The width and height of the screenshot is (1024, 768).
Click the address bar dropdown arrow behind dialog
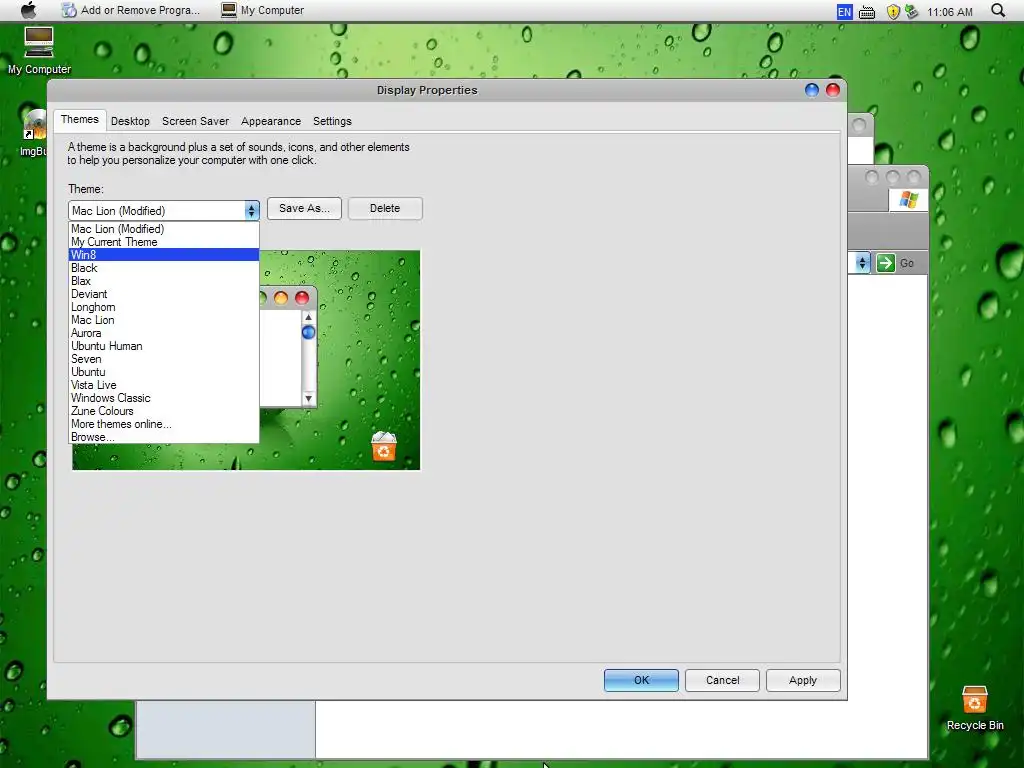[862, 263]
